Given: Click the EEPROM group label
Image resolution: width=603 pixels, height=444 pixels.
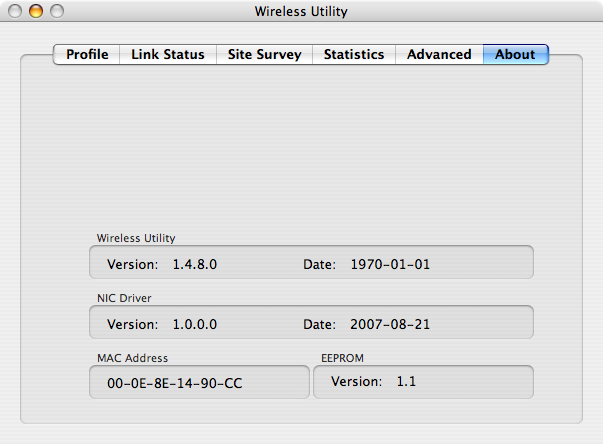Looking at the screenshot, I should click(342, 358).
